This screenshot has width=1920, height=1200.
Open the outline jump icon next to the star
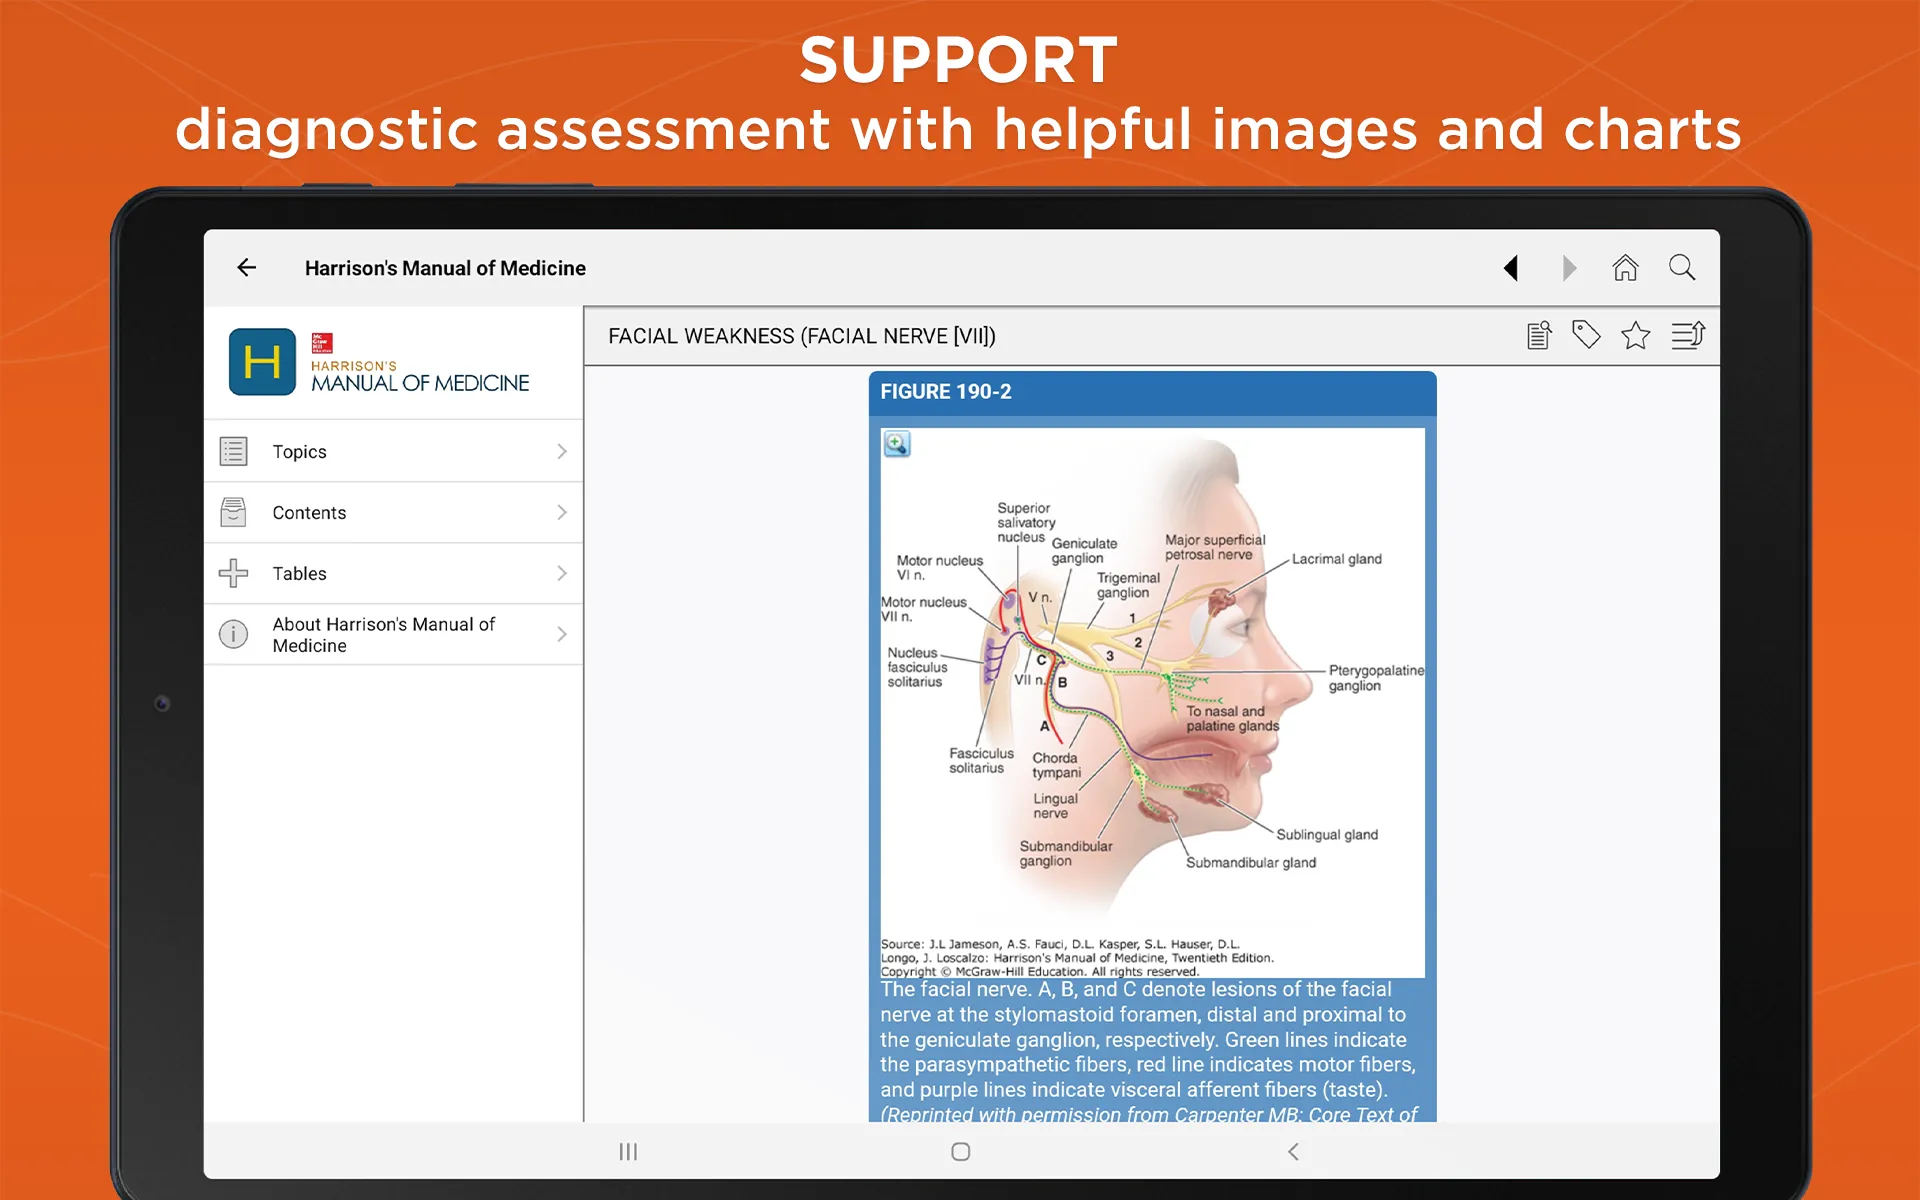click(x=1688, y=335)
